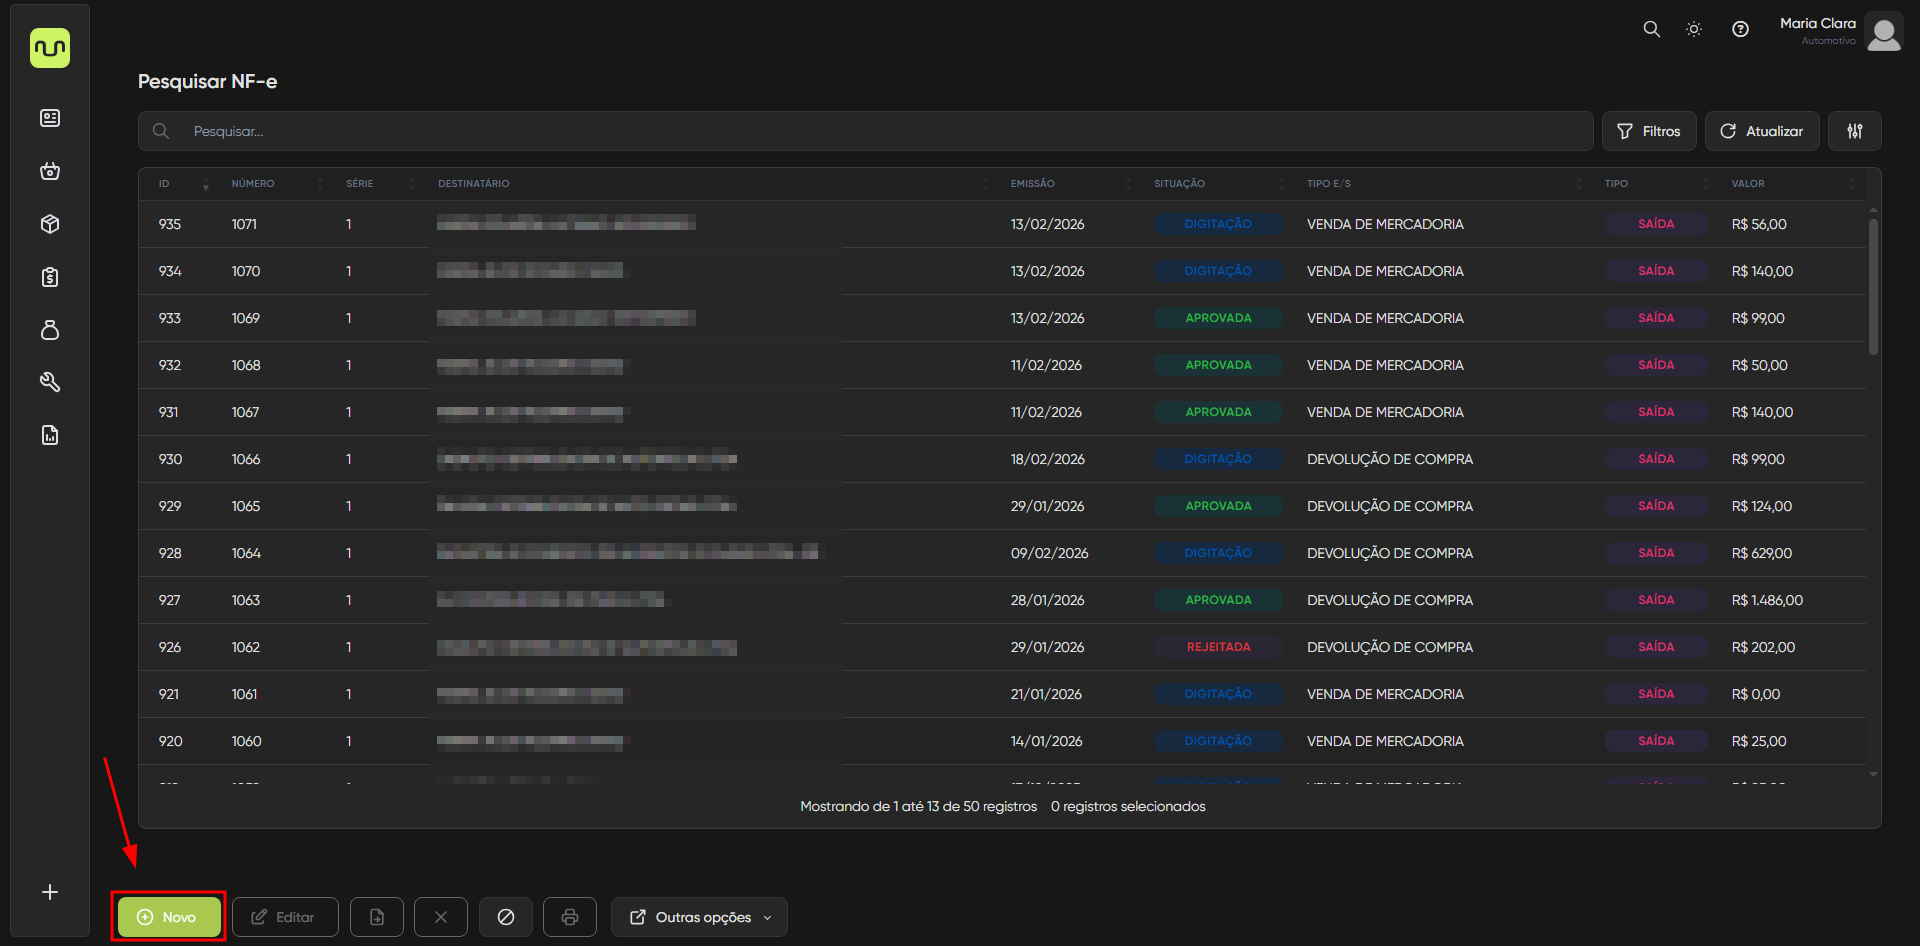Sort the table by the ID column header
Viewport: 1920px width, 946px height.
click(165, 184)
